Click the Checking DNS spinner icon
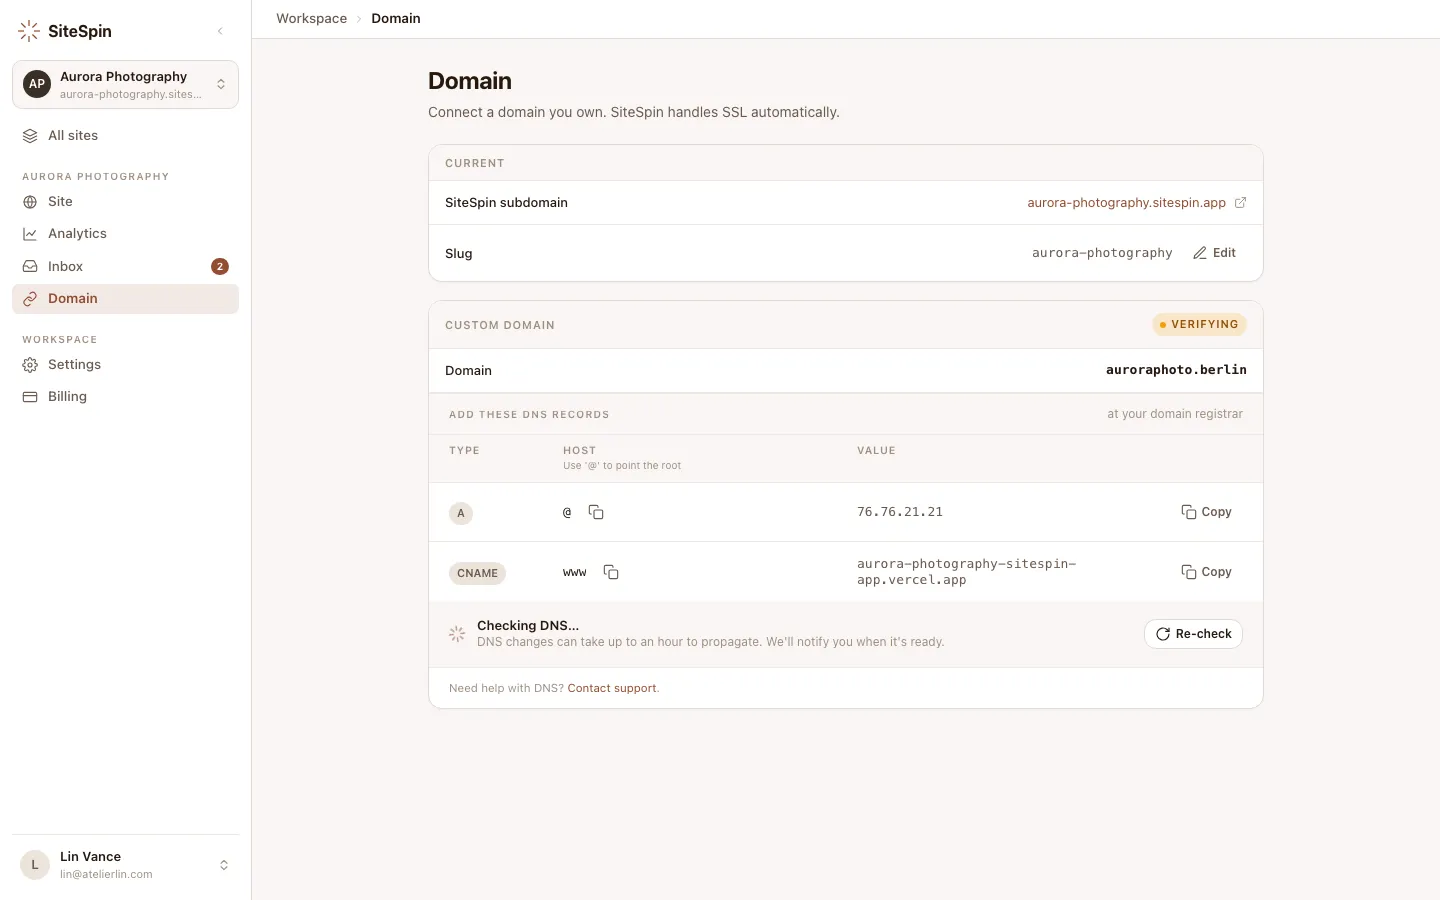The width and height of the screenshot is (1440, 900). [457, 634]
